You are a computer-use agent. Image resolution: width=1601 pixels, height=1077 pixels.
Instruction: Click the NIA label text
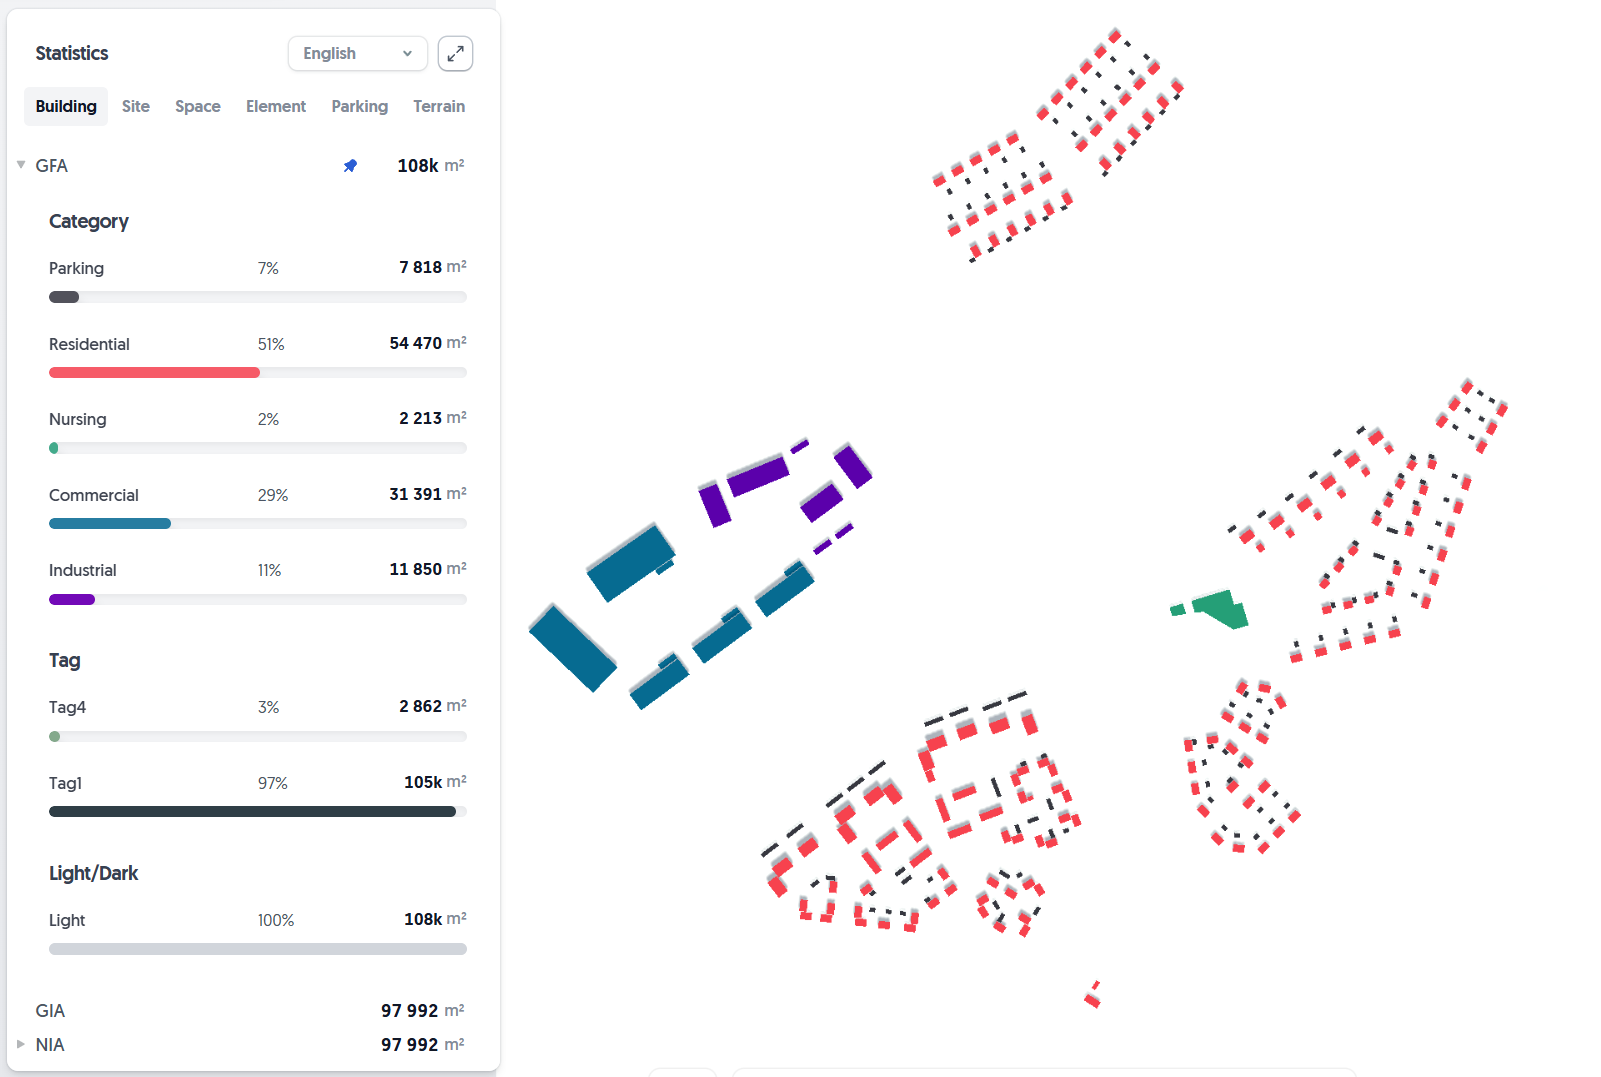click(50, 1045)
